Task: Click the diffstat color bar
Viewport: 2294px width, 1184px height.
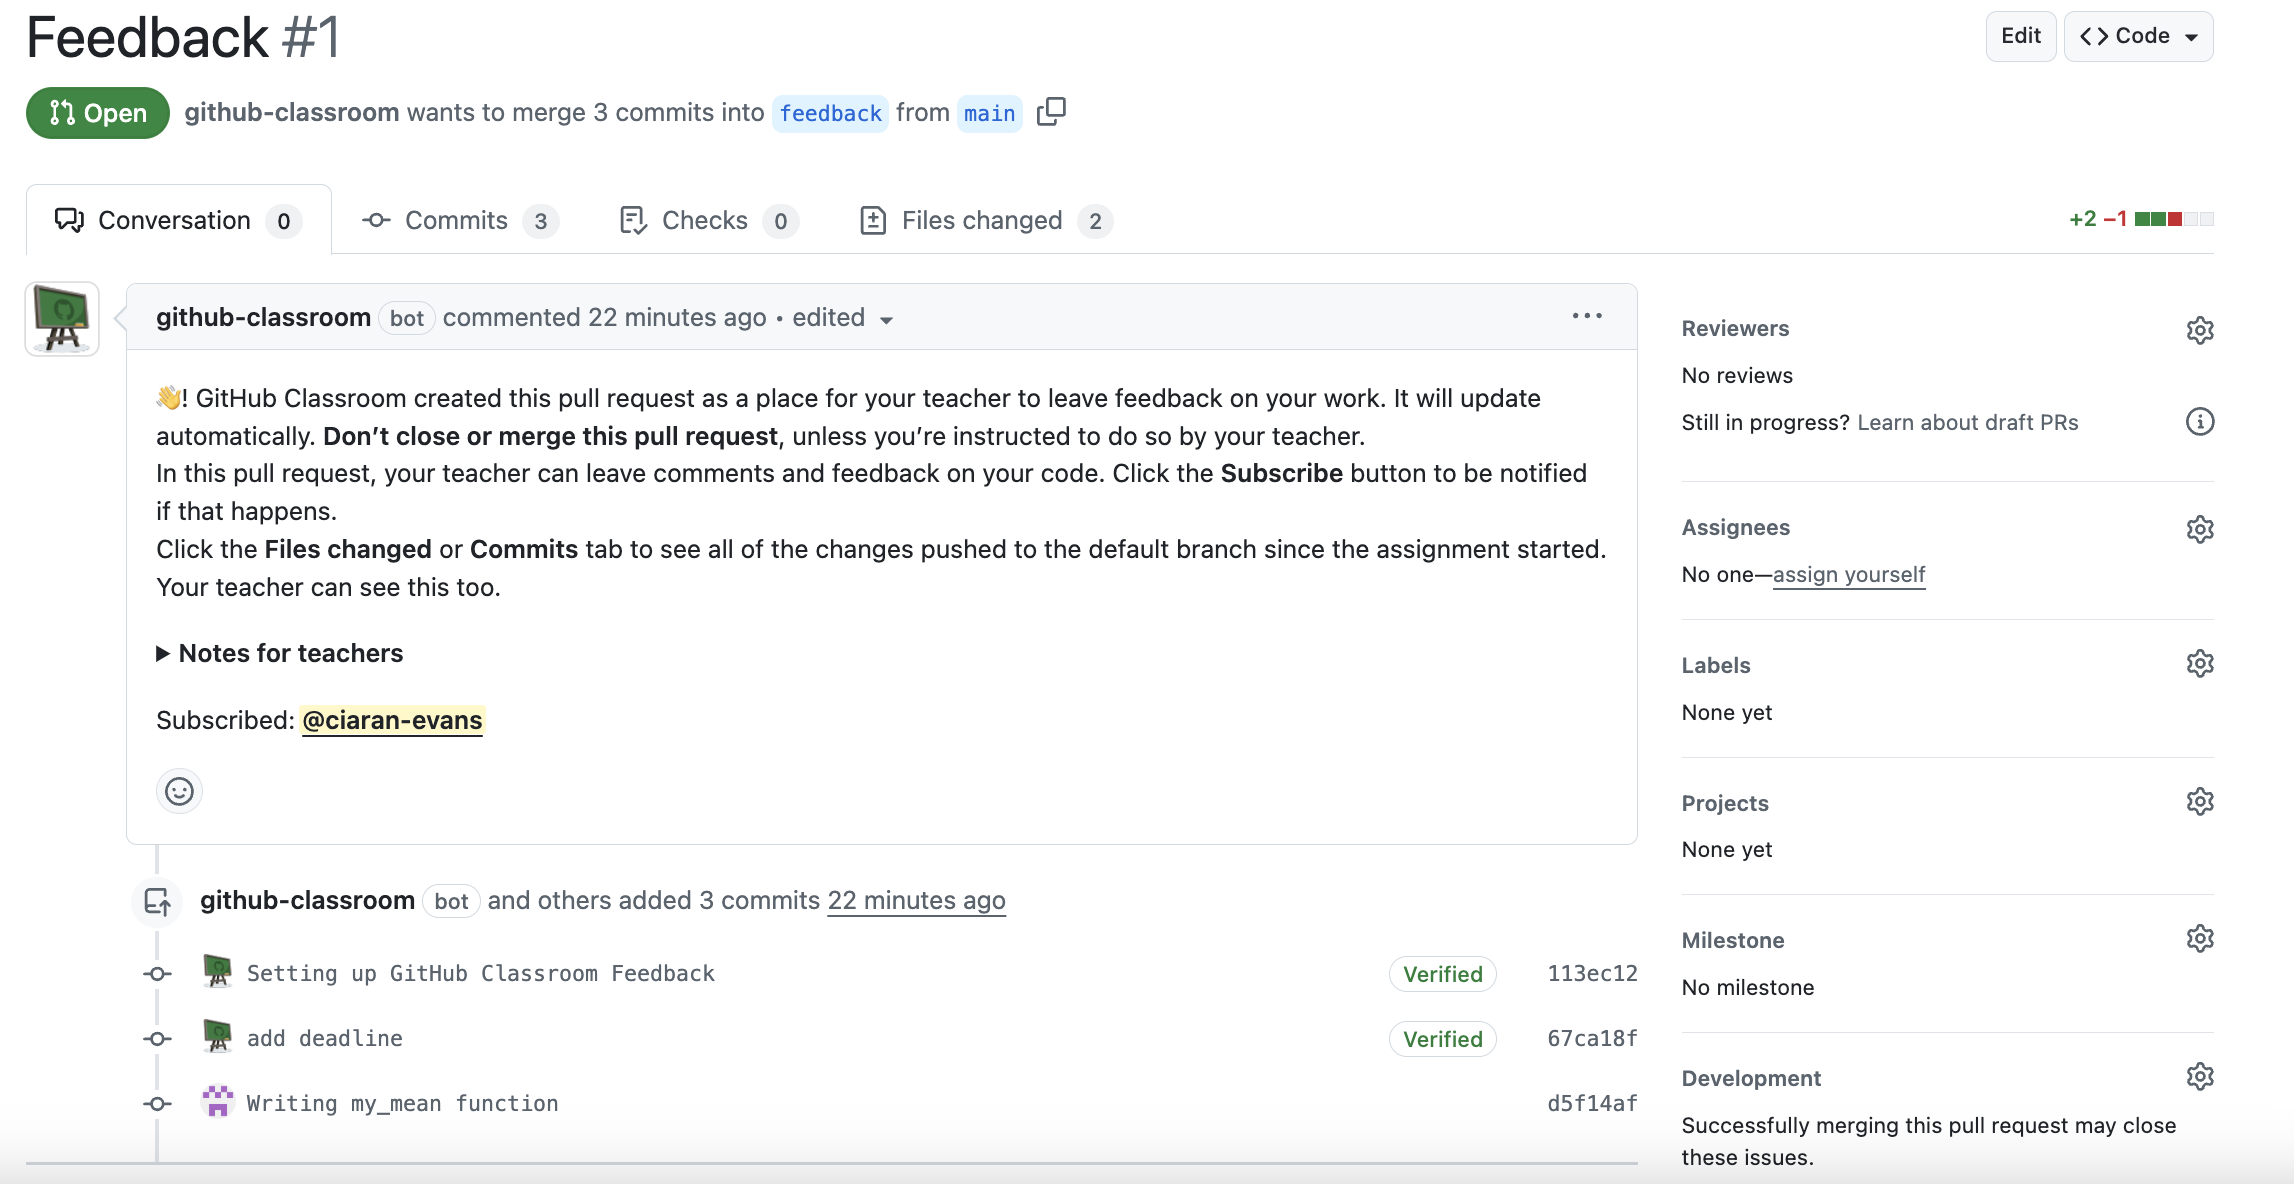Action: point(2173,219)
